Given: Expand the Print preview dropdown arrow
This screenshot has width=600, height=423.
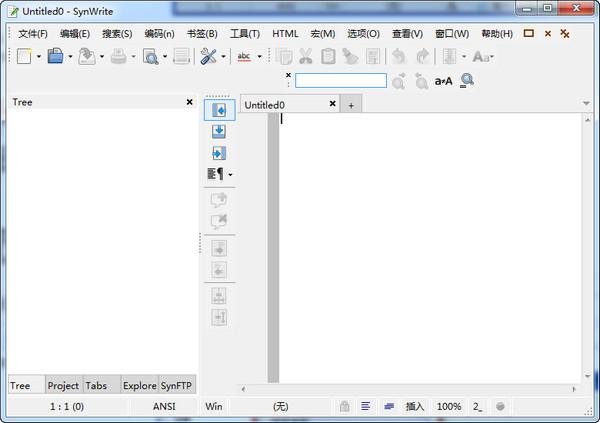Looking at the screenshot, I should 165,57.
